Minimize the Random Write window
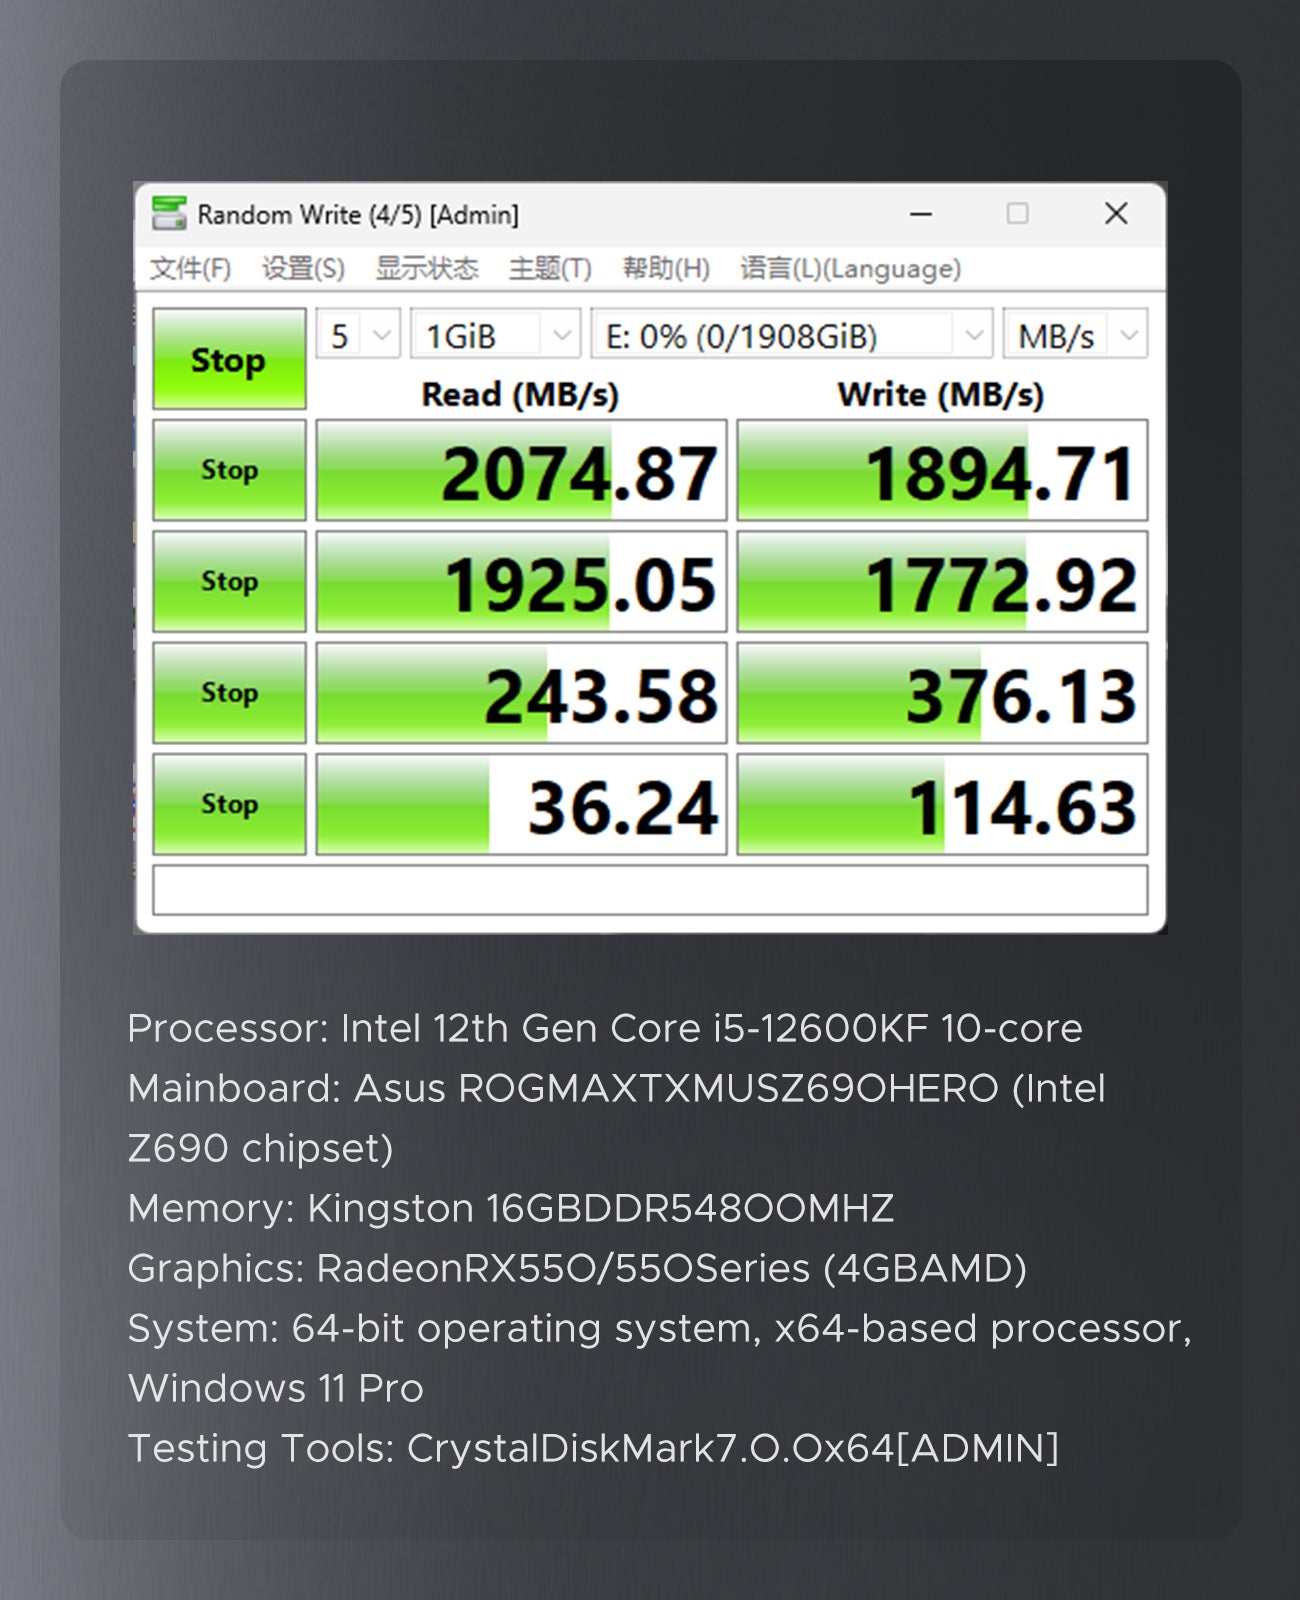The height and width of the screenshot is (1600, 1300). [x=921, y=214]
